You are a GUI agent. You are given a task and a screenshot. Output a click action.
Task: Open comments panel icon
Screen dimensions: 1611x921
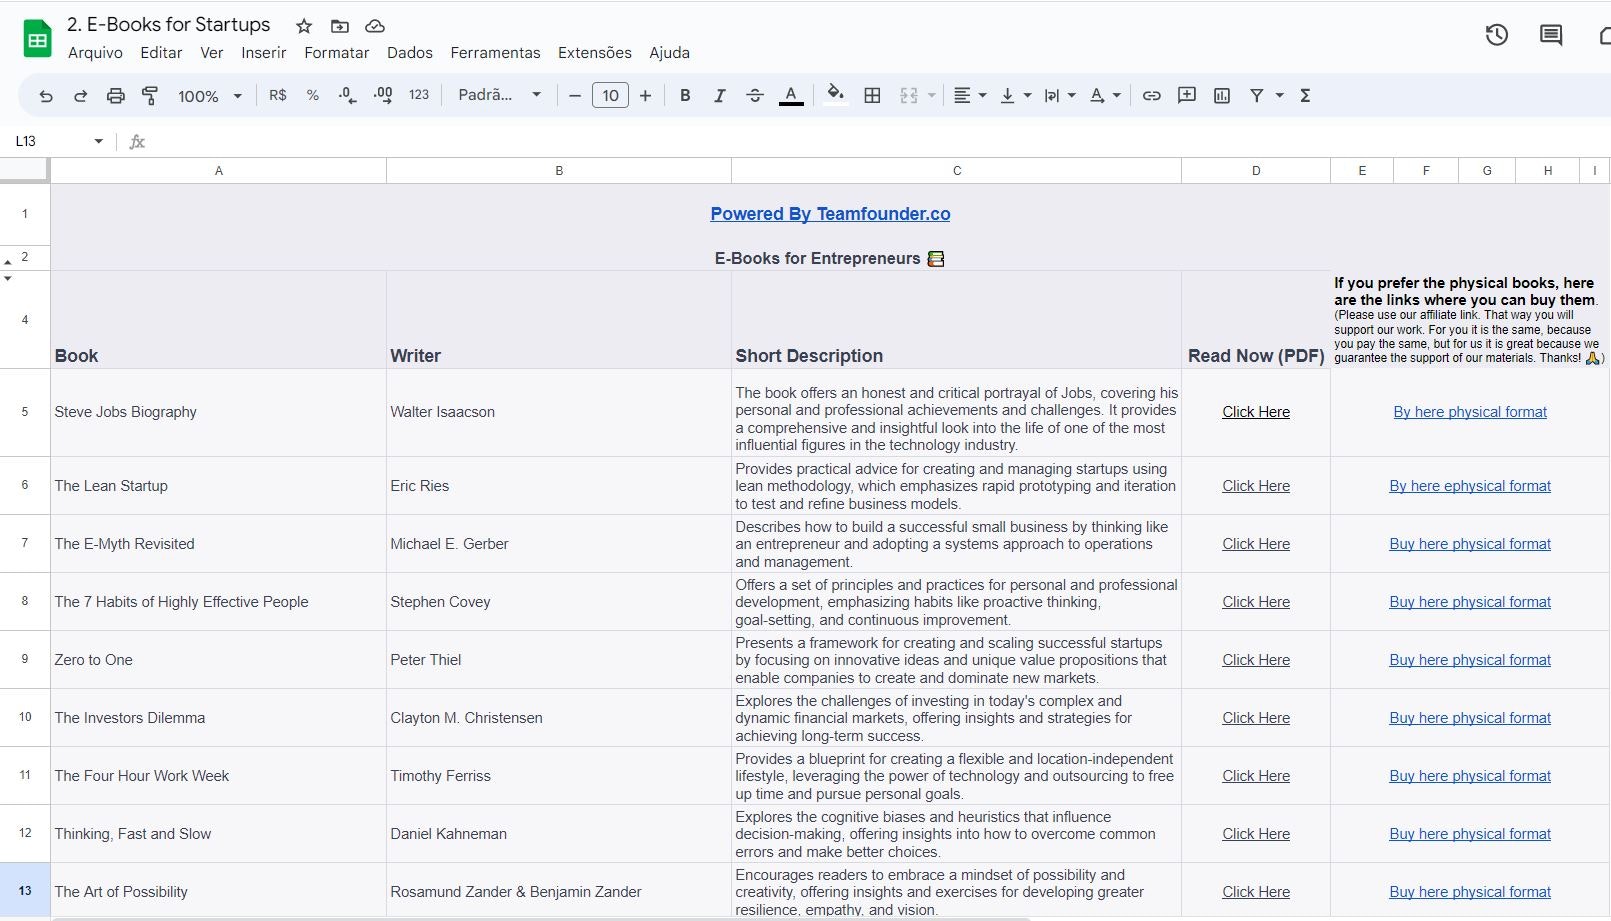point(1551,35)
